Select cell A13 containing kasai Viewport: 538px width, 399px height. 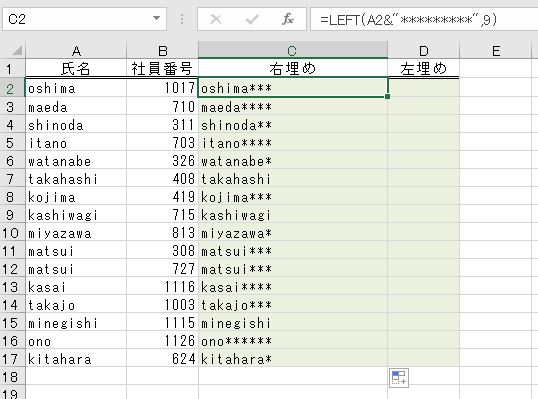[x=76, y=287]
